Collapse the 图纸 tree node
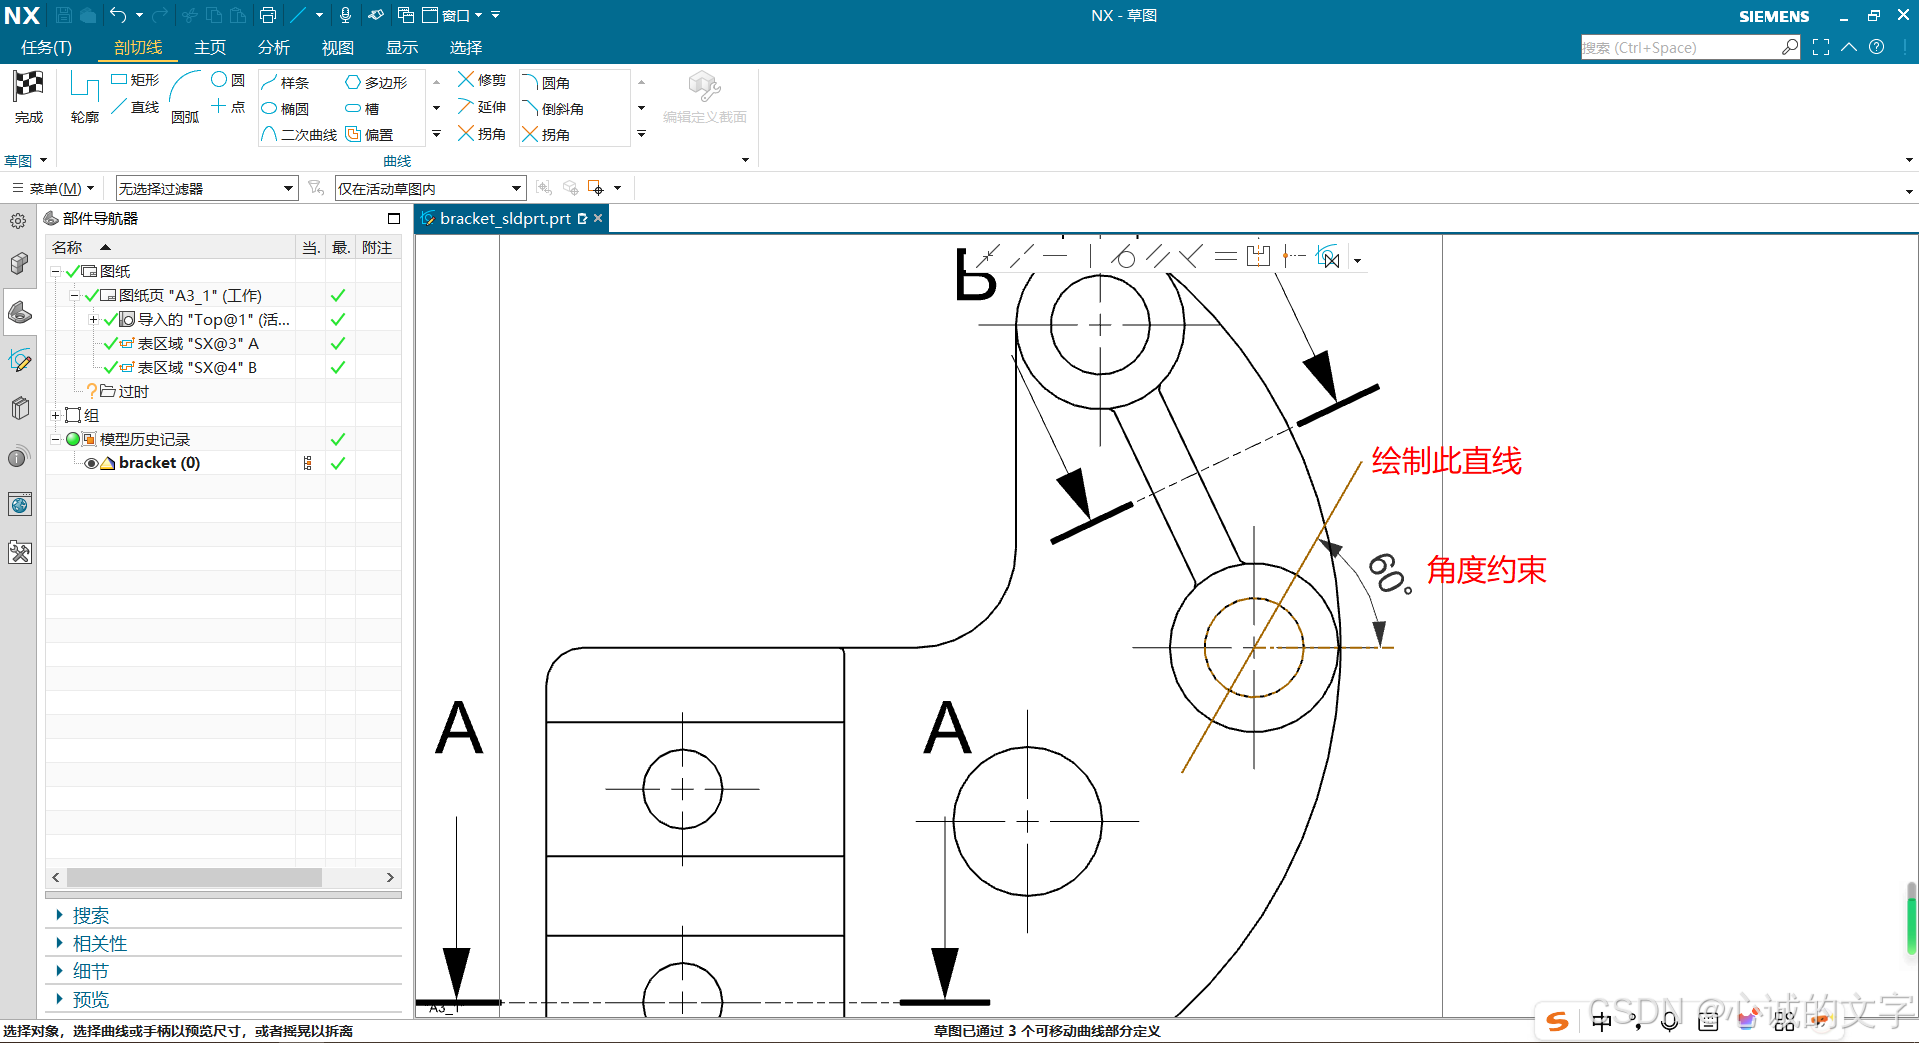Image resolution: width=1919 pixels, height=1043 pixels. [x=56, y=271]
